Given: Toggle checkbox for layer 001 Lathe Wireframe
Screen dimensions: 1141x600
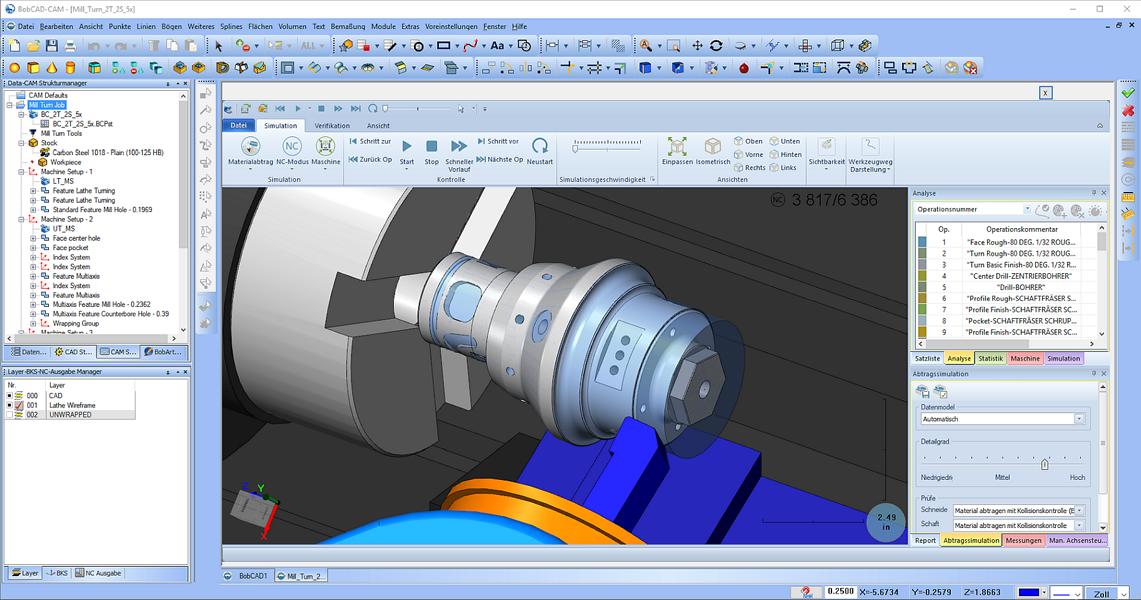Looking at the screenshot, I should (9, 405).
